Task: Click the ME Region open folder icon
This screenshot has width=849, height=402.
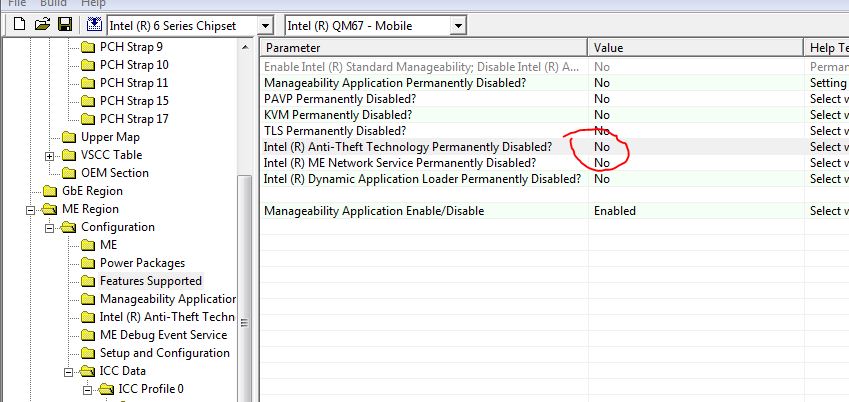Action: point(50,209)
